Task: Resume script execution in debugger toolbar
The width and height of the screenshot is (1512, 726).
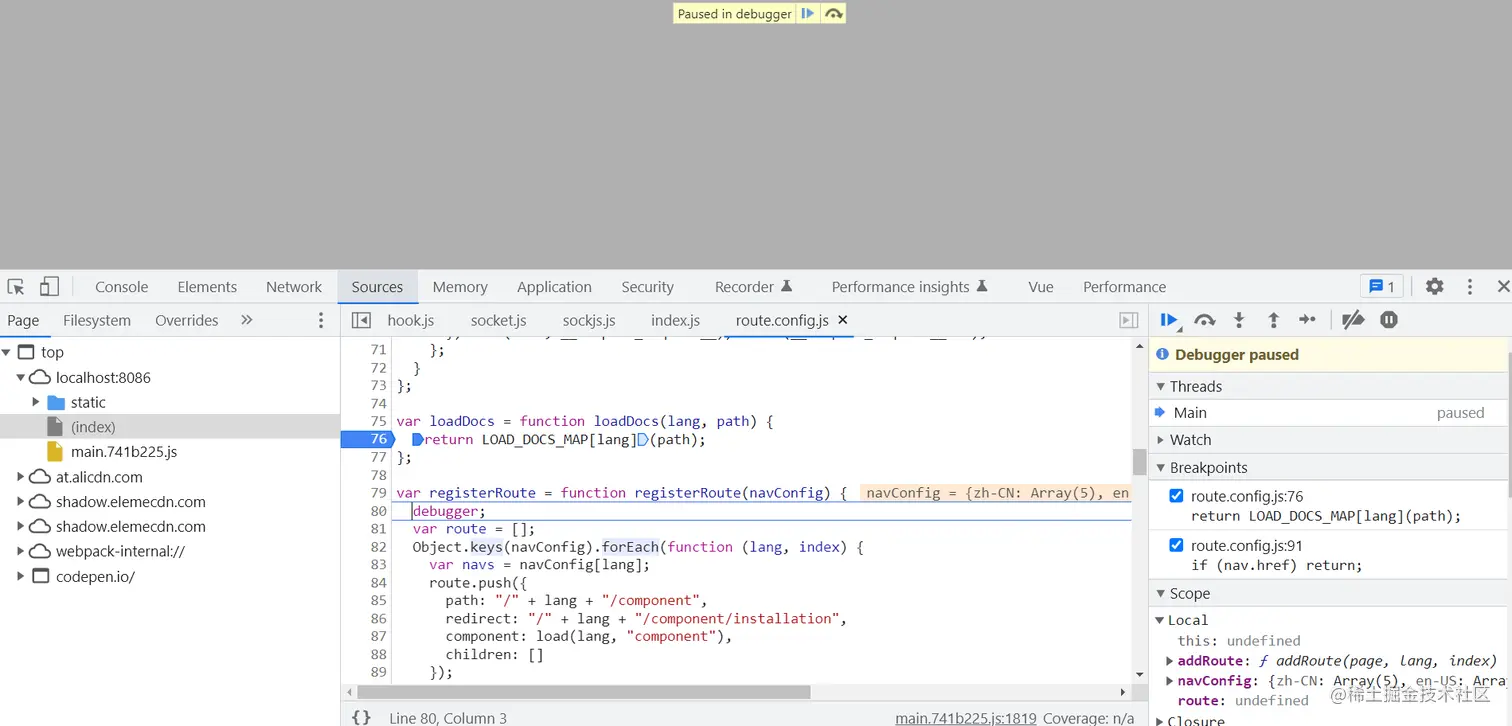Action: tap(1168, 320)
